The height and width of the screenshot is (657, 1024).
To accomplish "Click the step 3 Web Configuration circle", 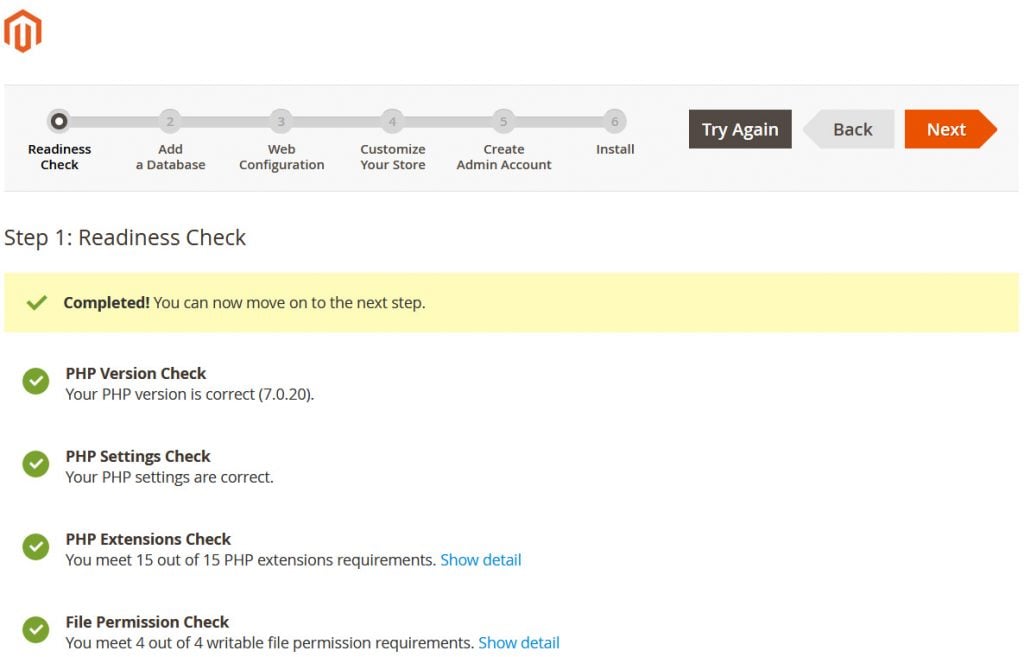I will [x=281, y=122].
